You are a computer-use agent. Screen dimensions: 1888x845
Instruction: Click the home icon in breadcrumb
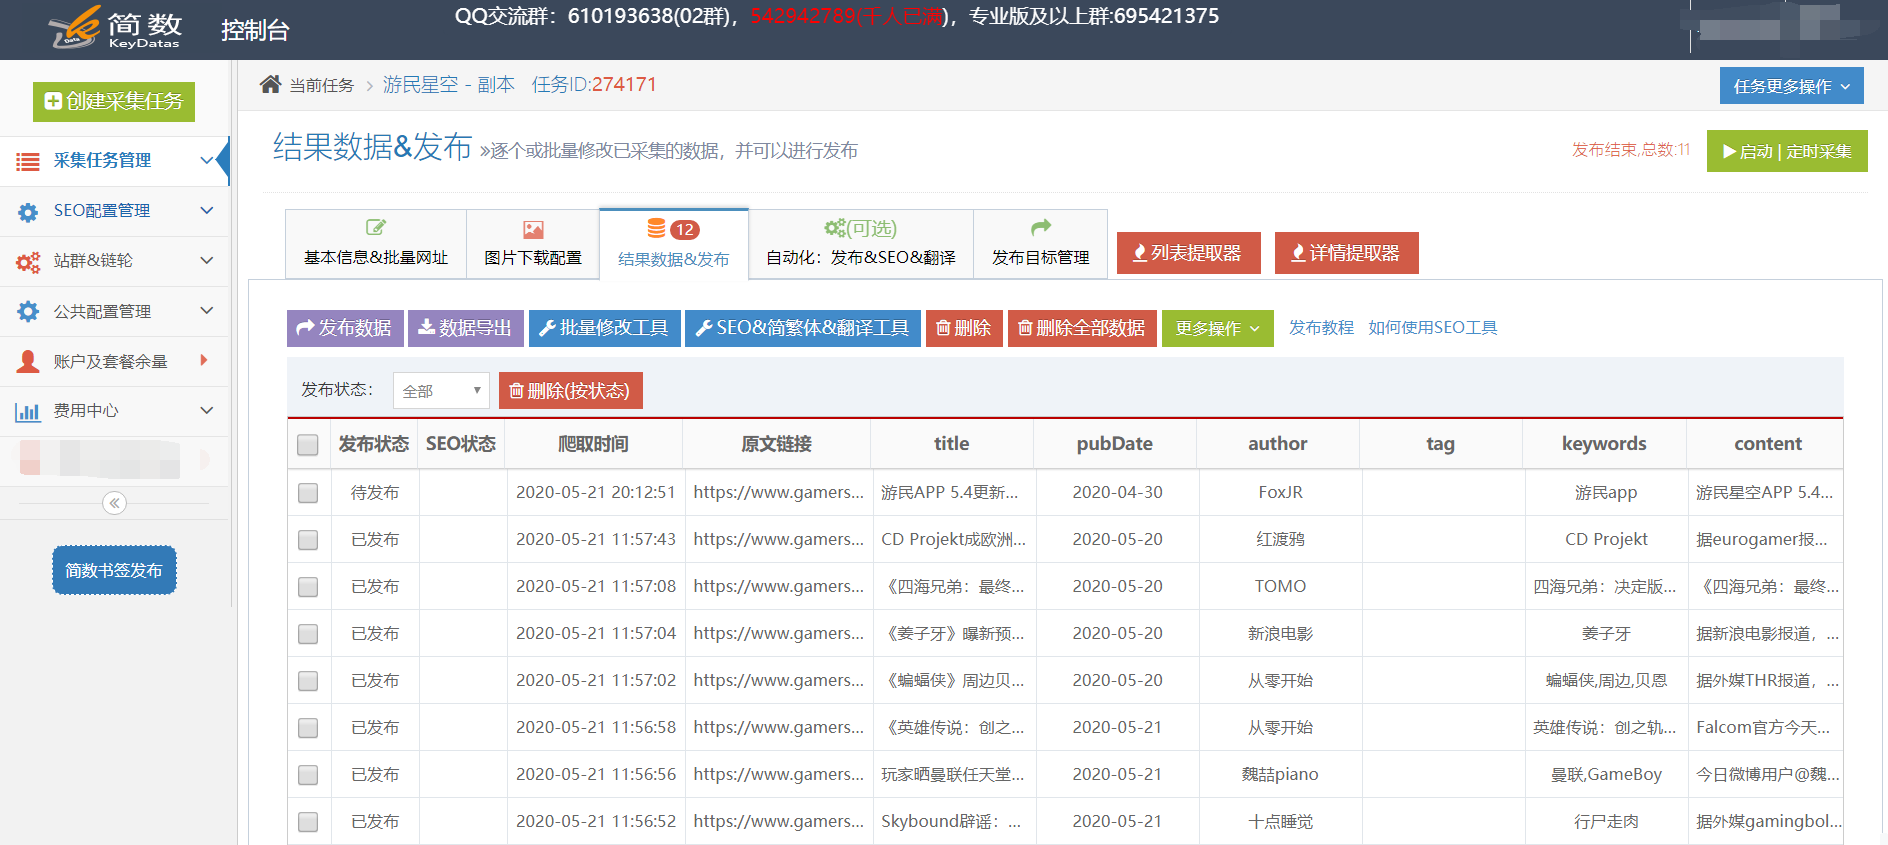coord(270,84)
